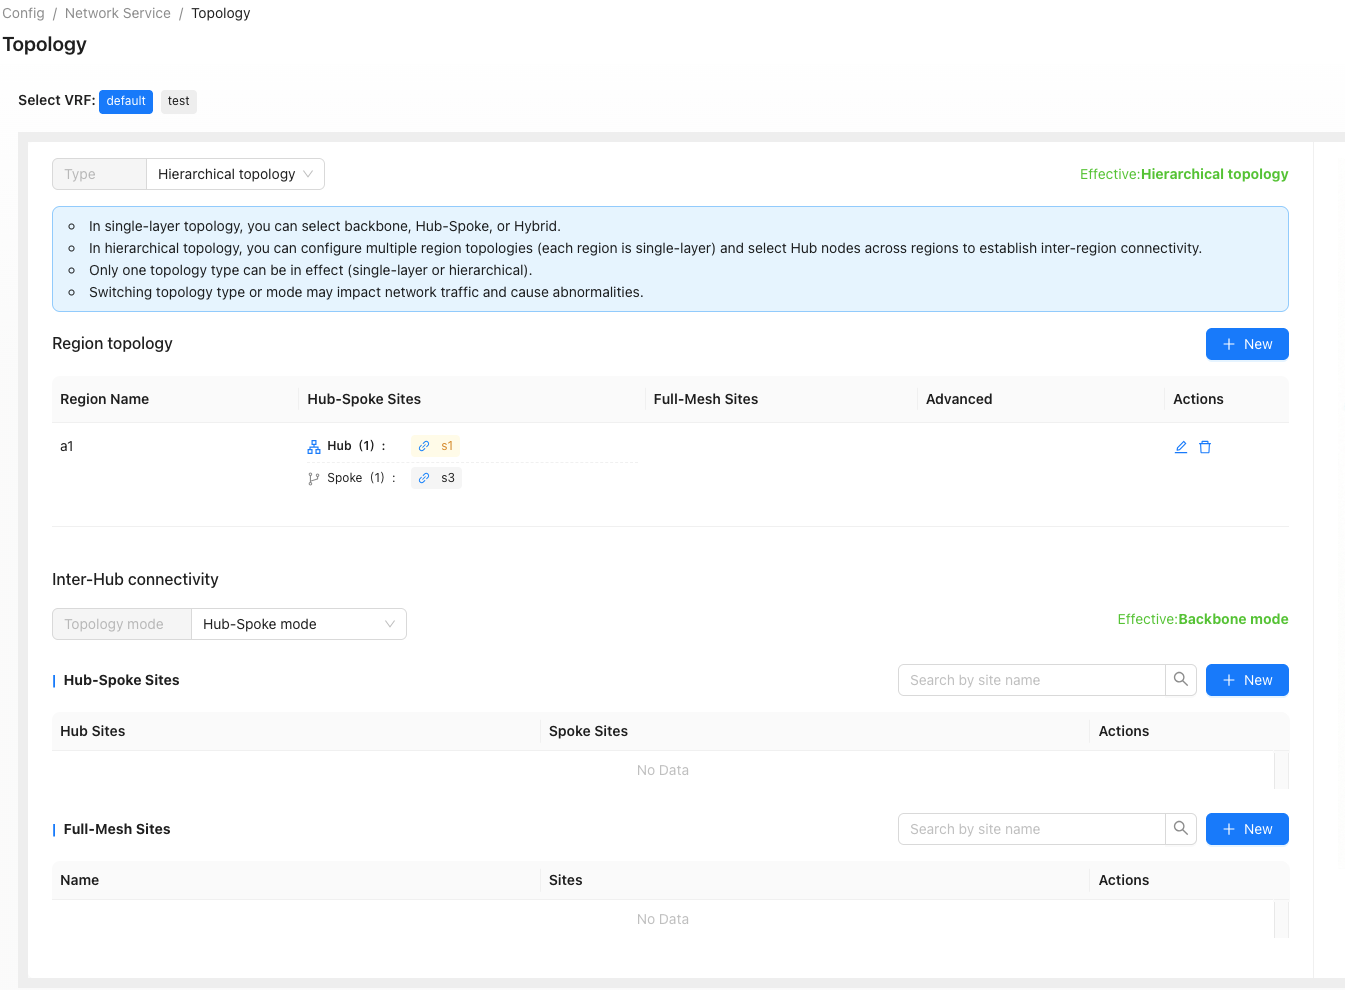This screenshot has width=1345, height=990.
Task: Click Hub-Spoke Sites search magnifier icon
Action: tap(1181, 680)
